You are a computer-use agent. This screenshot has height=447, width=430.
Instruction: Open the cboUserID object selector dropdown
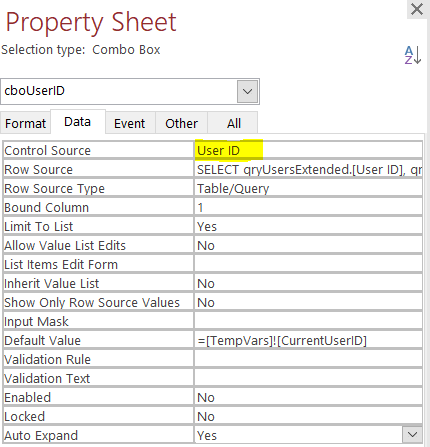pos(247,91)
